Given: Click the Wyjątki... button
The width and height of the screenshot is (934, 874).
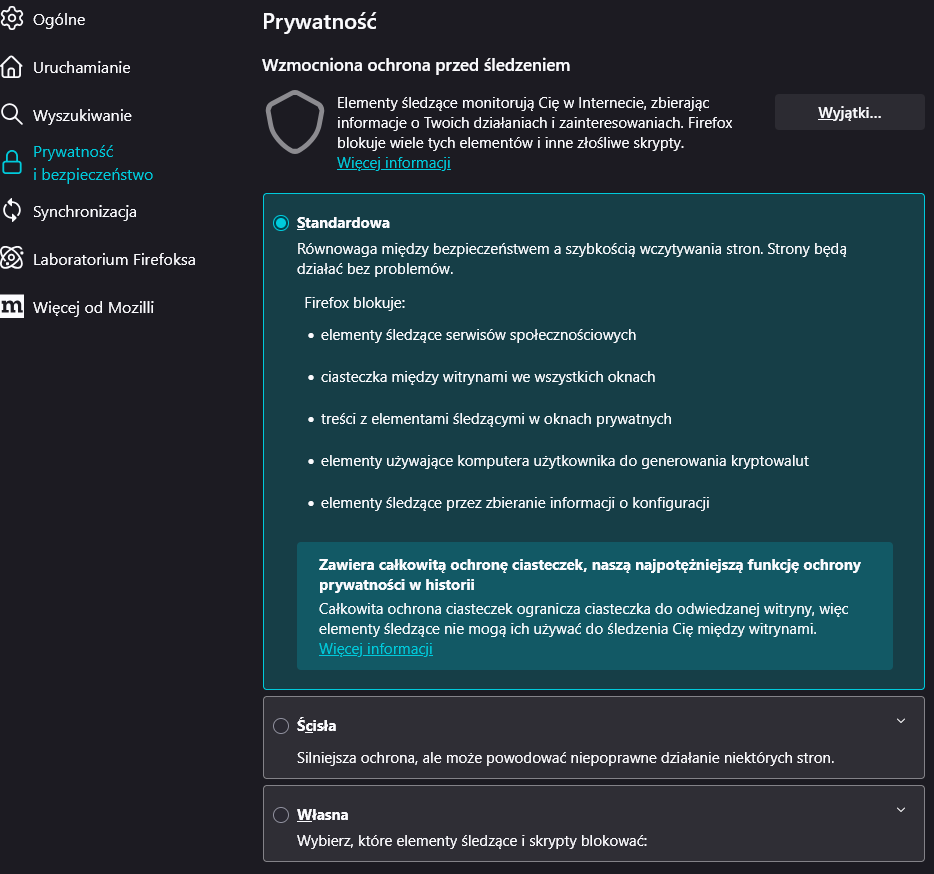Looking at the screenshot, I should (849, 113).
